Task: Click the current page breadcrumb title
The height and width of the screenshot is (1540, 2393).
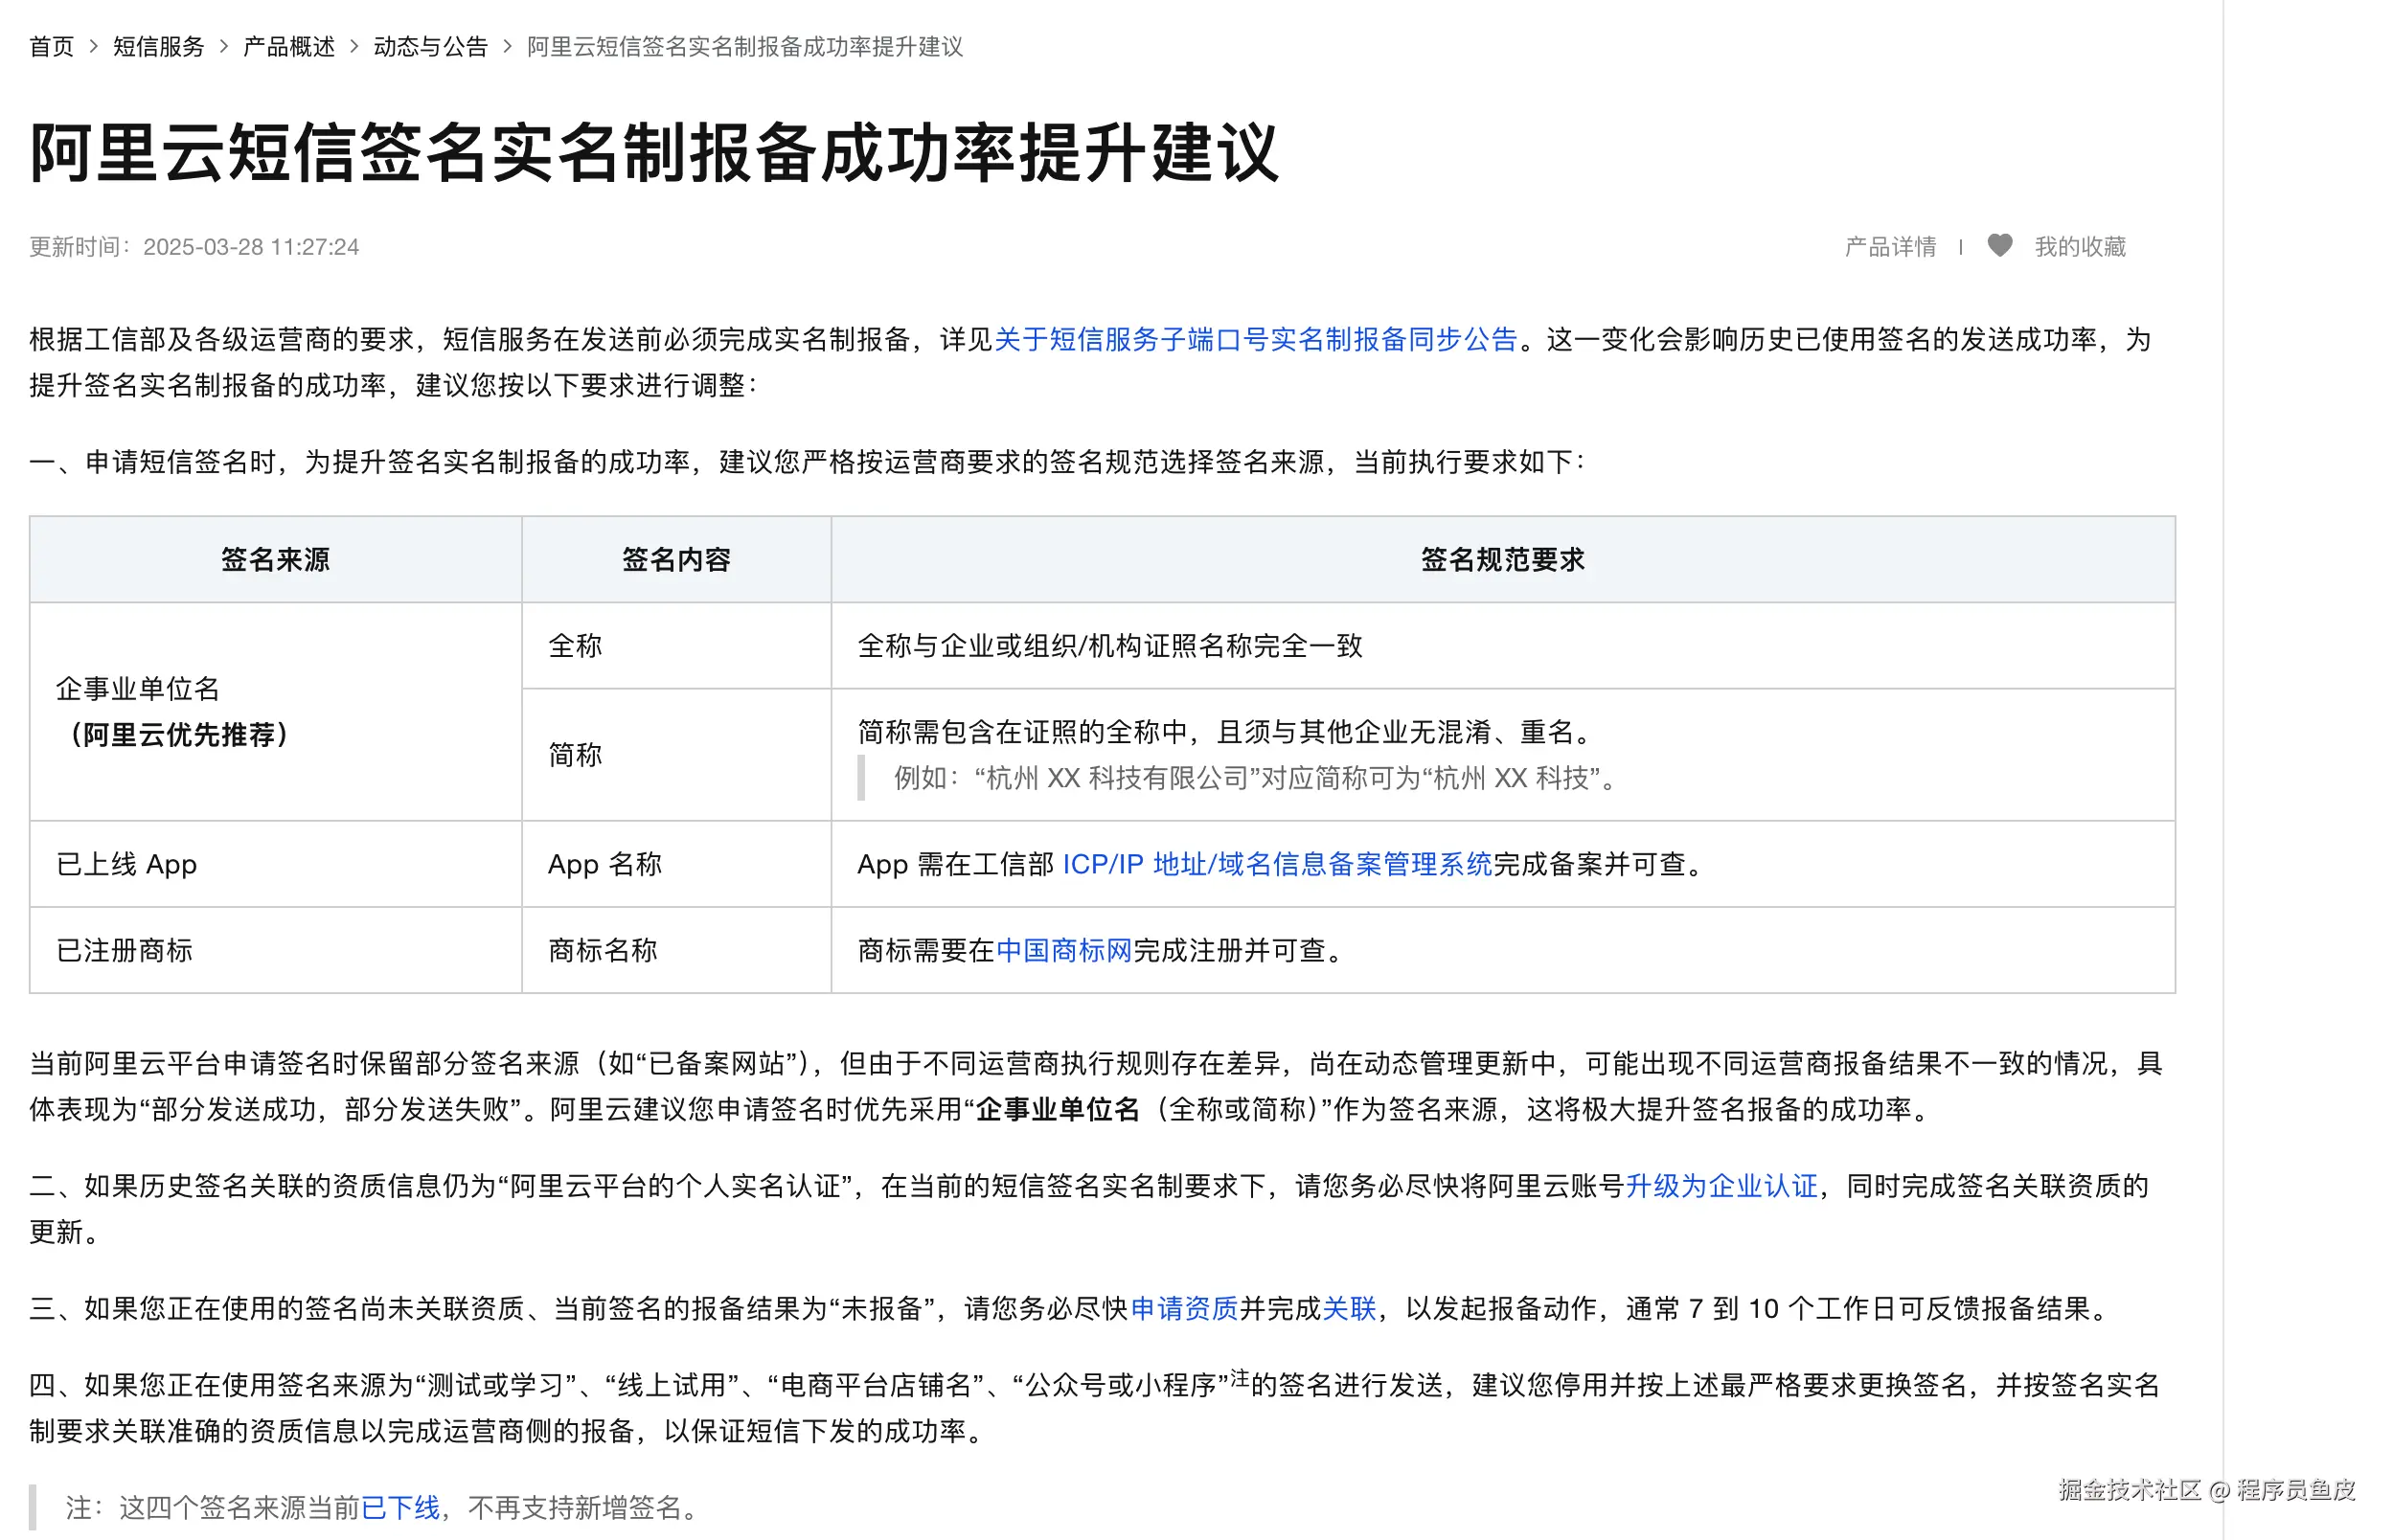Action: coord(744,47)
